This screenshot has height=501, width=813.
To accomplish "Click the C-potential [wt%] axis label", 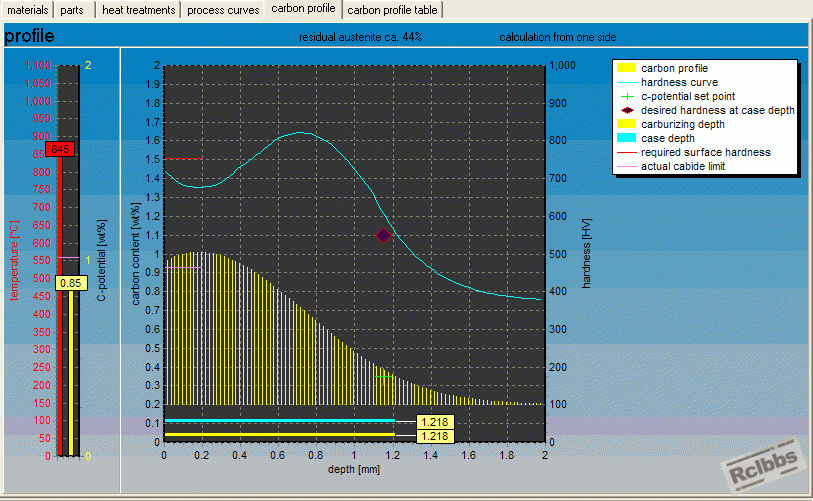I will [x=101, y=260].
